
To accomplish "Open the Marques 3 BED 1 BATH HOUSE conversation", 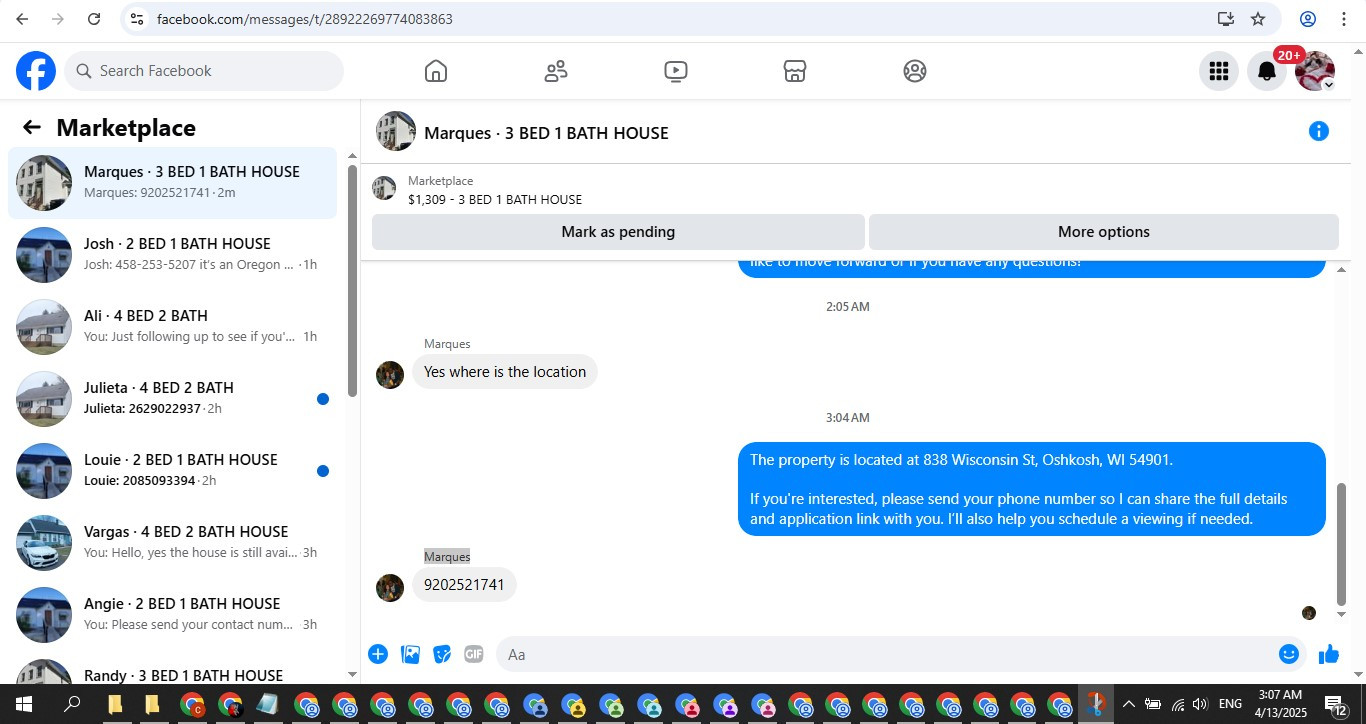I will (x=172, y=182).
